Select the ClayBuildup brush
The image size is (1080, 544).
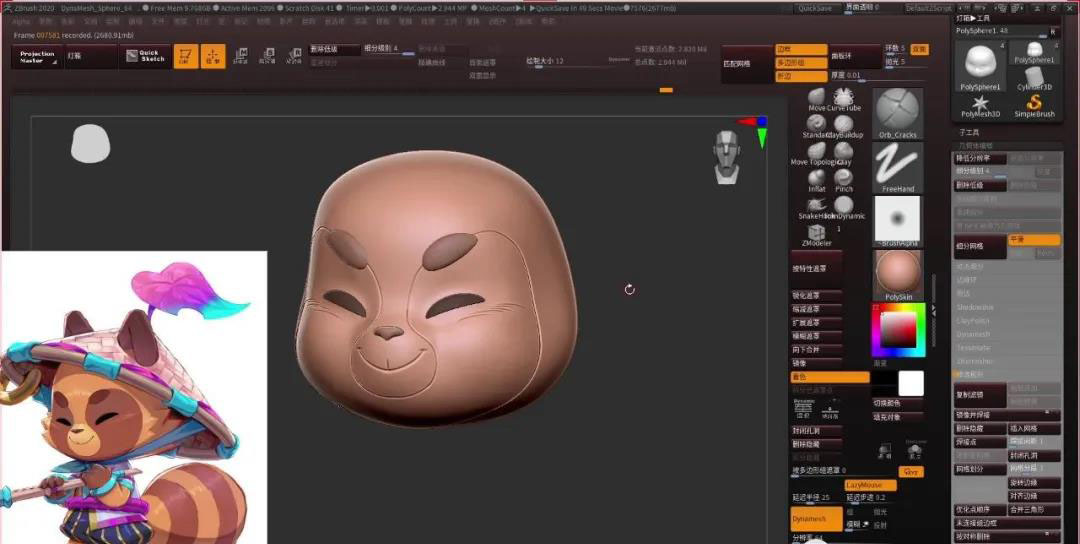click(x=843, y=124)
